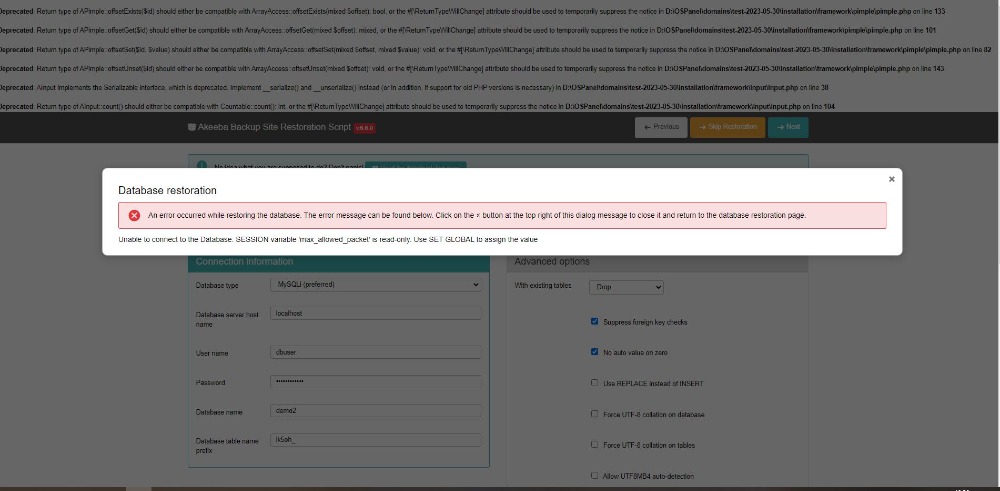Disable No auto value on zero
The image size is (1000, 491).
[x=595, y=352]
